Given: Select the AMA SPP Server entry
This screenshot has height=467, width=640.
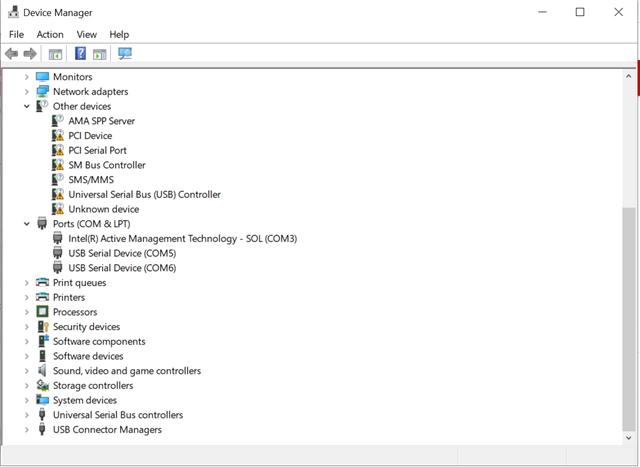Looking at the screenshot, I should click(x=101, y=121).
